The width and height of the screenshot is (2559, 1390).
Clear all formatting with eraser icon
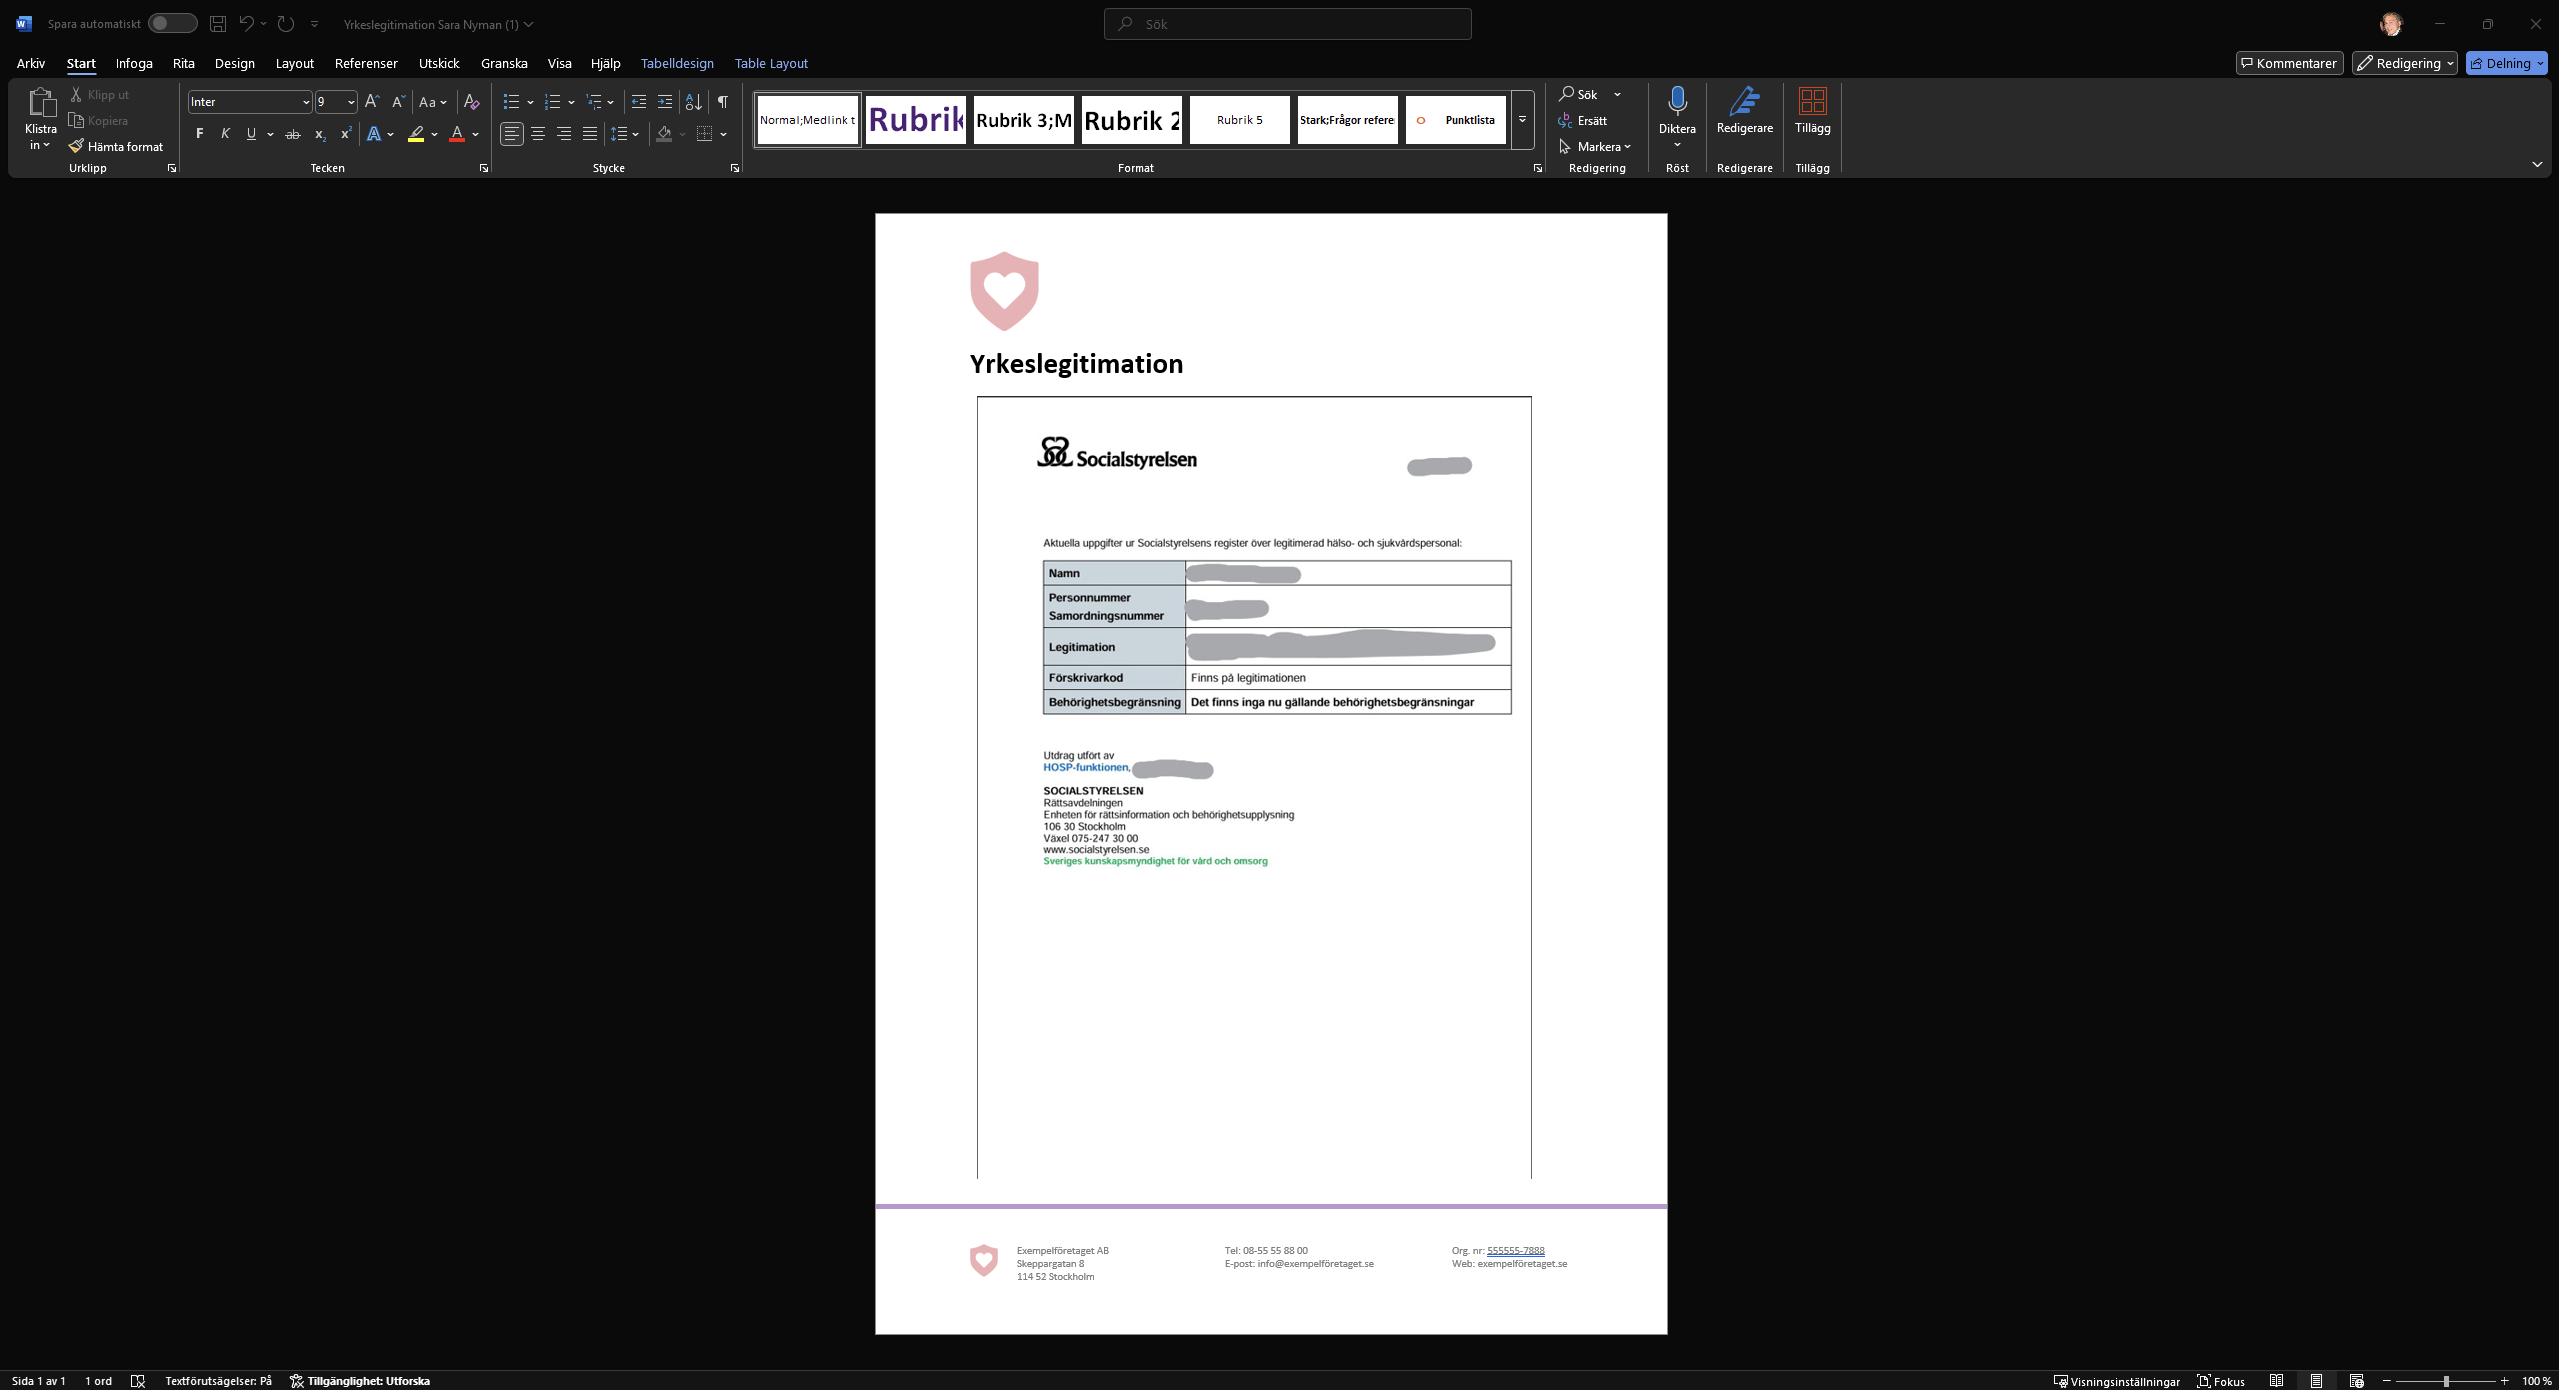(472, 102)
